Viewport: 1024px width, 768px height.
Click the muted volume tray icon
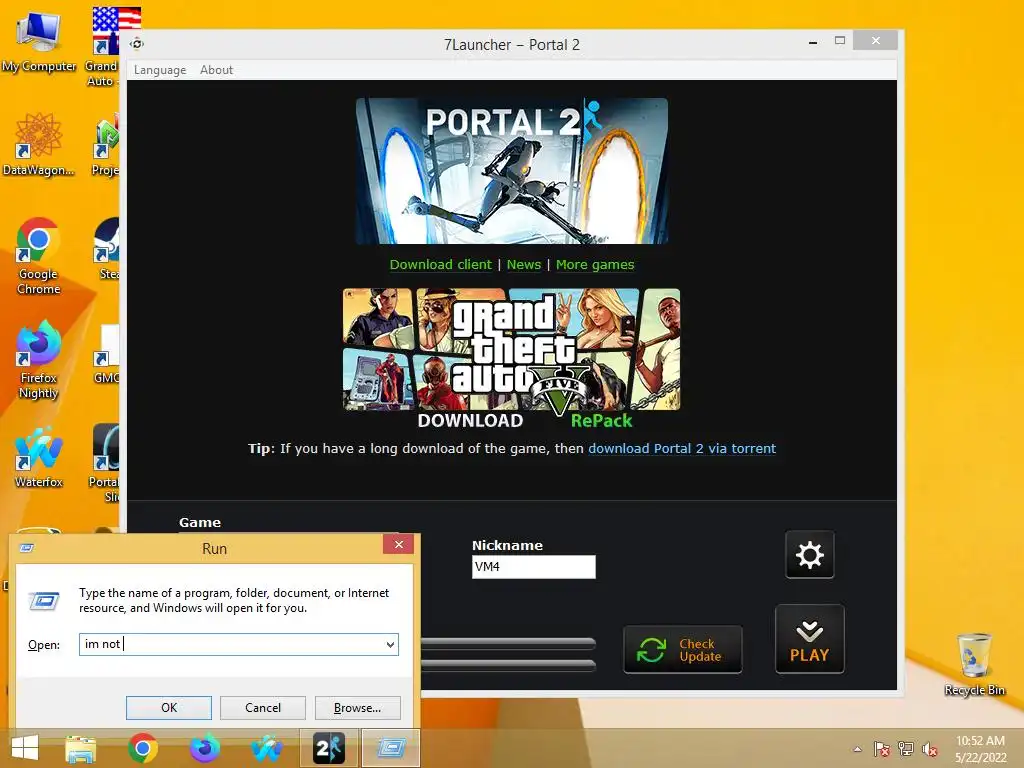(929, 749)
